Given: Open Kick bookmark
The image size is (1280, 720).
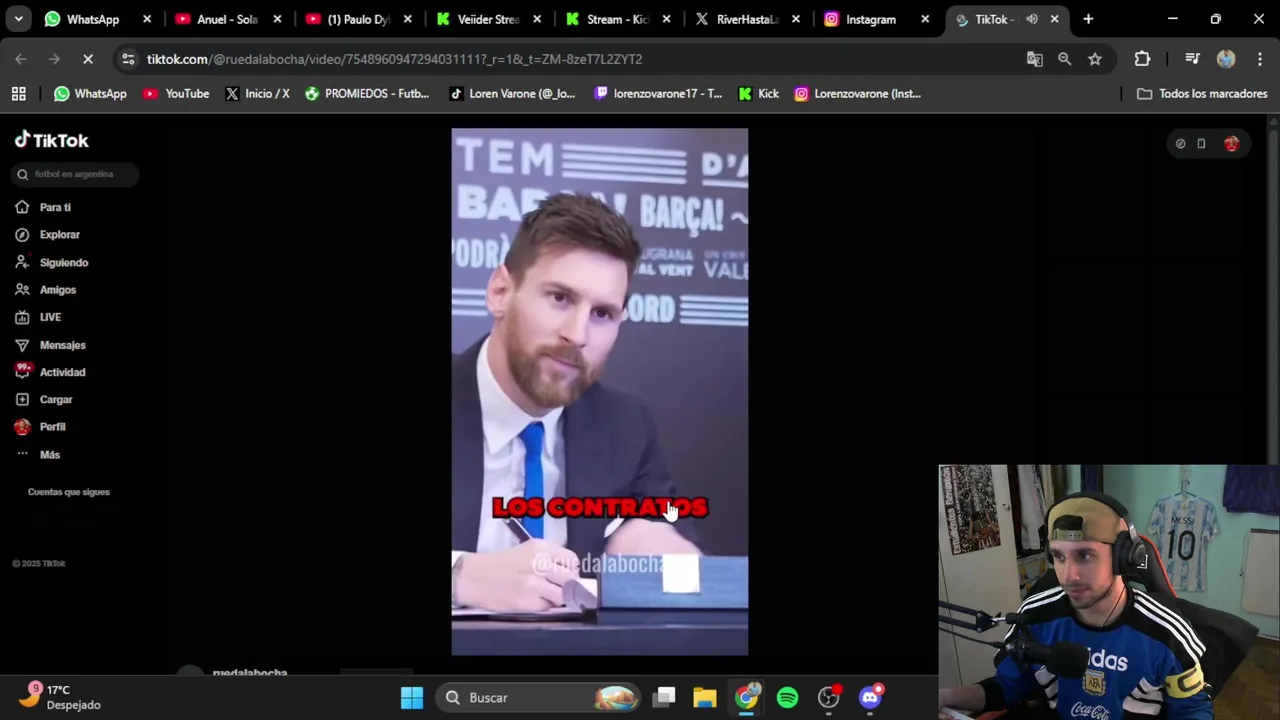Looking at the screenshot, I should click(758, 94).
